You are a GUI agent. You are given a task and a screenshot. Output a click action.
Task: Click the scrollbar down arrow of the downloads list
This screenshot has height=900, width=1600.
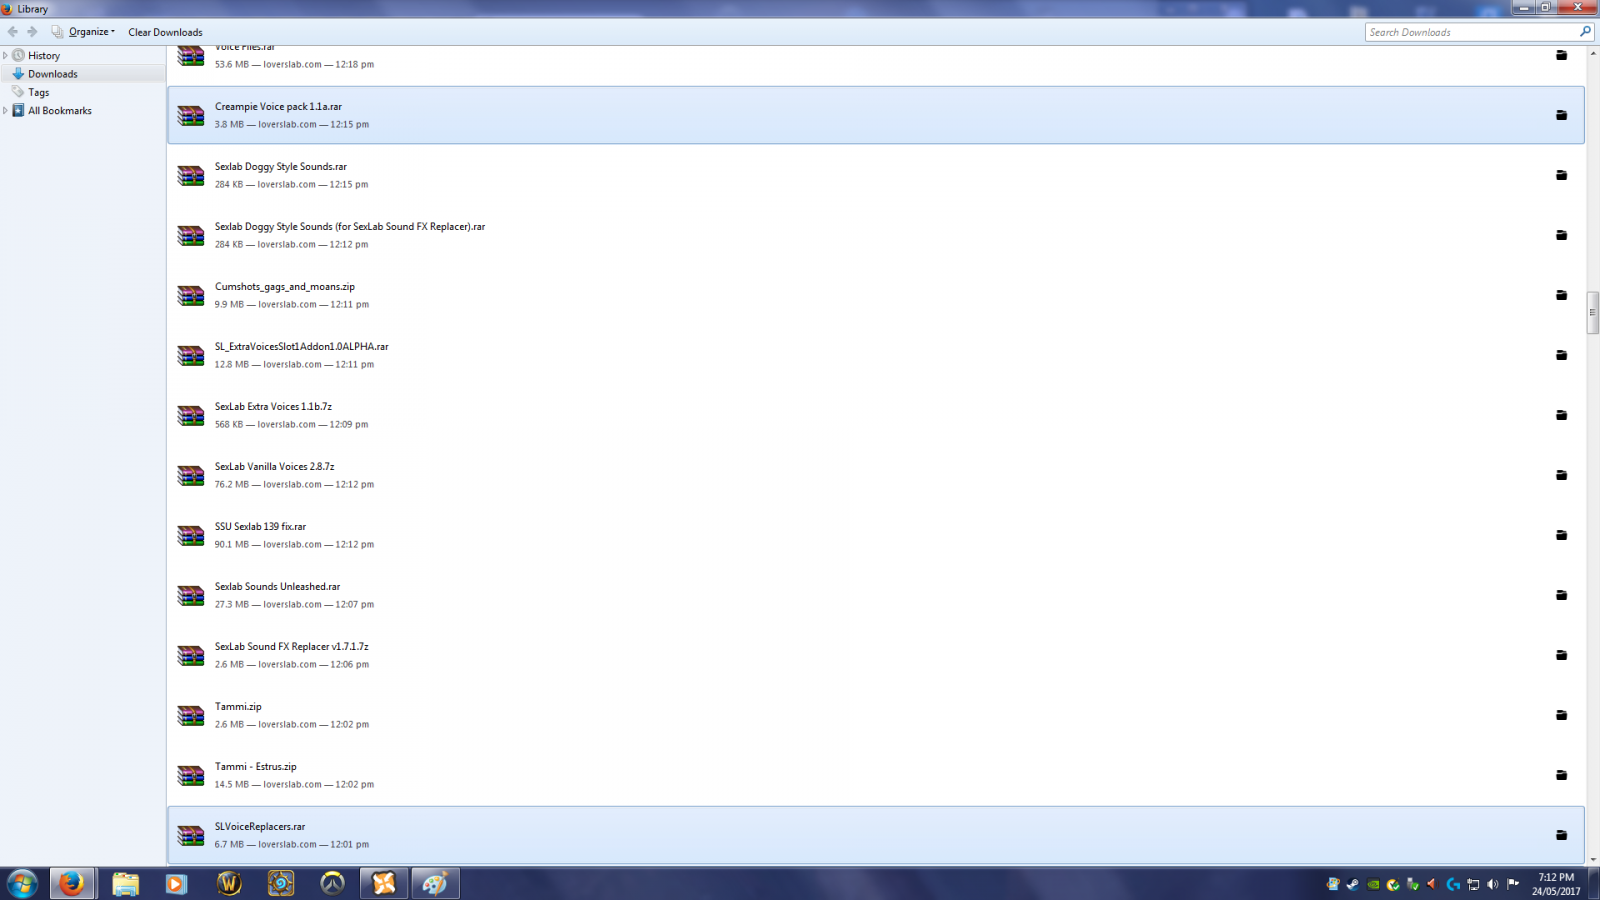1592,858
